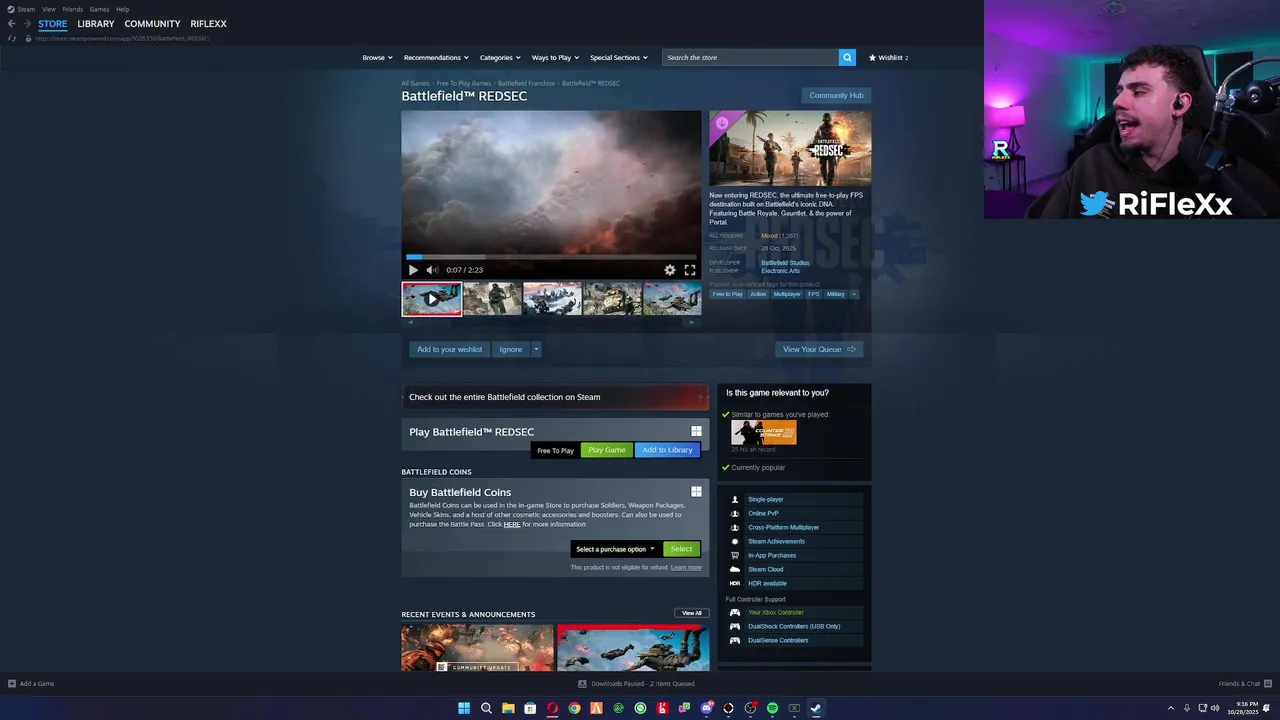Viewport: 1280px width, 720px height.
Task: Click the Play Game button
Action: 607,450
